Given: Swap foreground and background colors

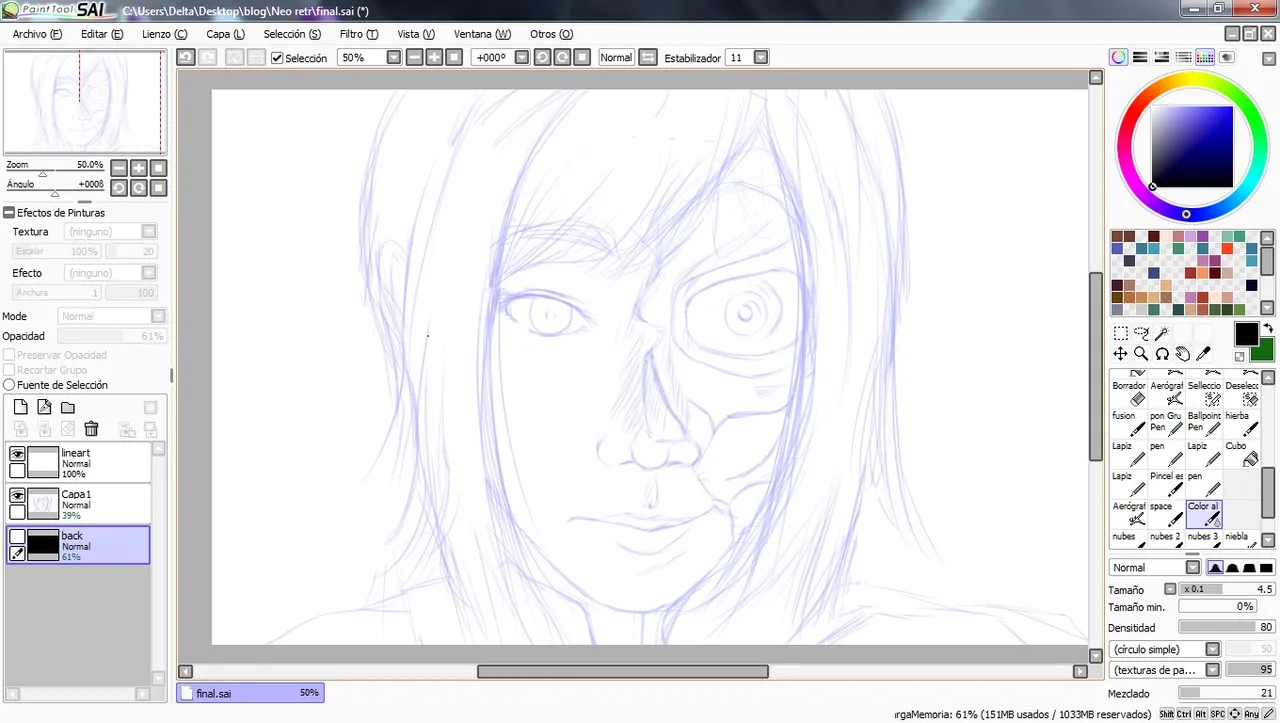Looking at the screenshot, I should pyautogui.click(x=1267, y=328).
